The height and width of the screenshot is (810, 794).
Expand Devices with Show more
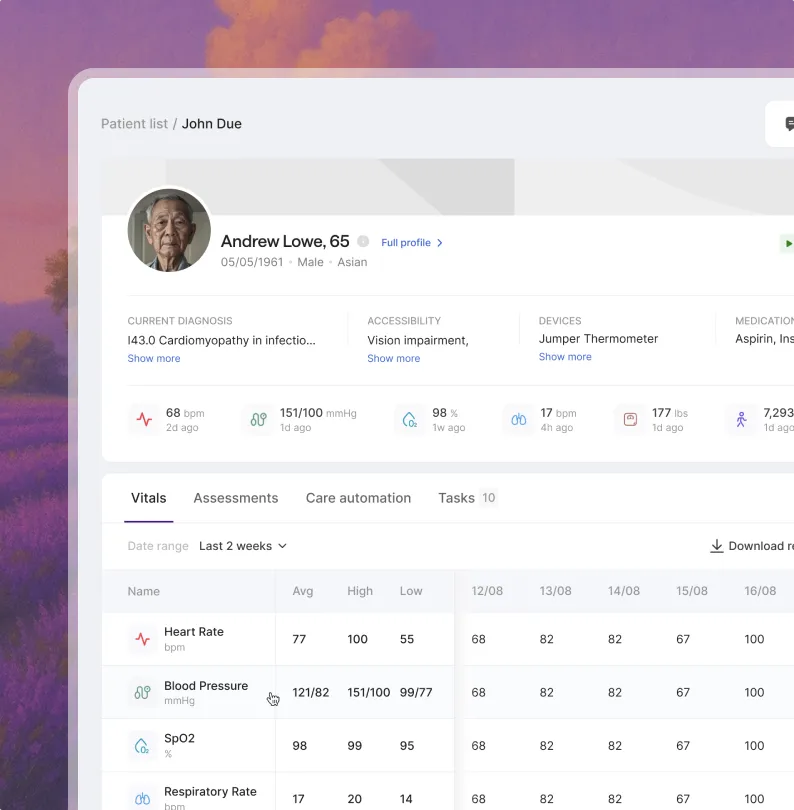coord(565,357)
